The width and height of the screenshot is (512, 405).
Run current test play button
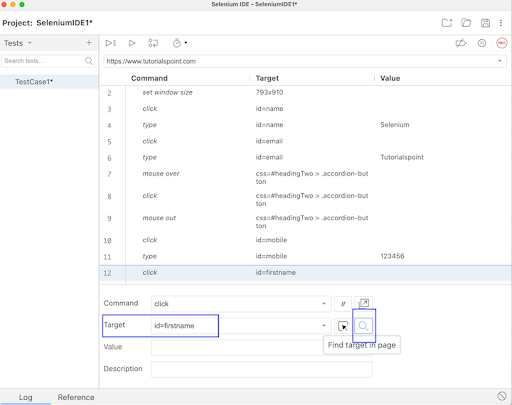(x=132, y=43)
